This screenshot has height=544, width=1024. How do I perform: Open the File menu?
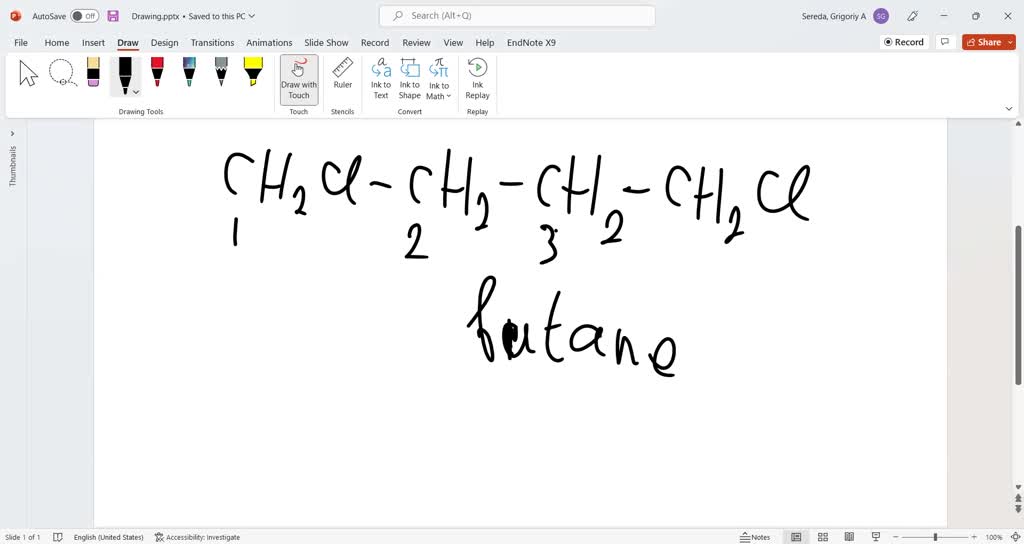click(x=21, y=42)
